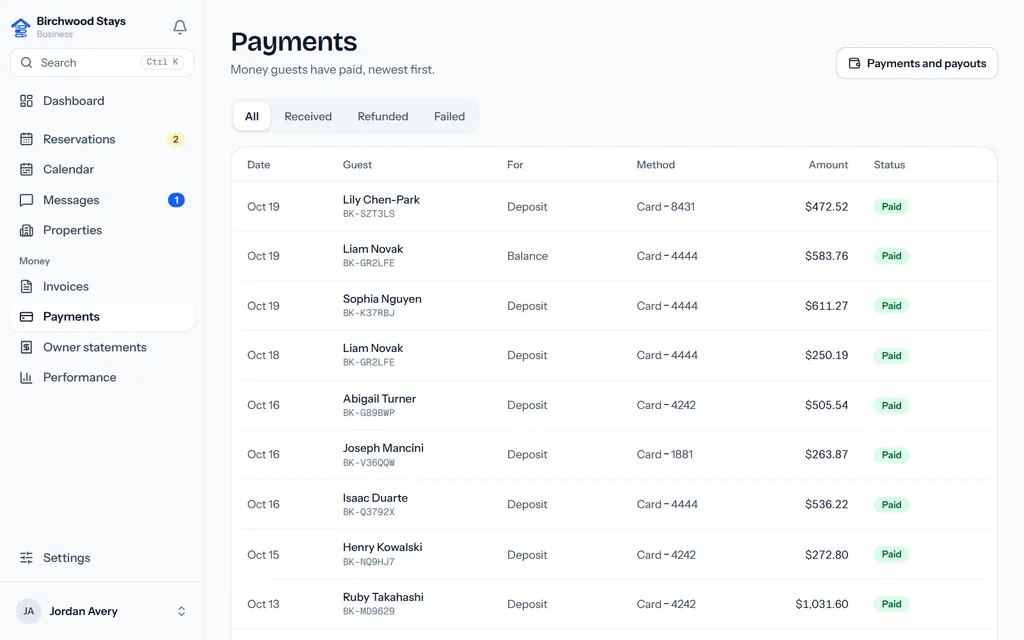The height and width of the screenshot is (640, 1024).
Task: Click the Amount column header
Action: point(828,165)
